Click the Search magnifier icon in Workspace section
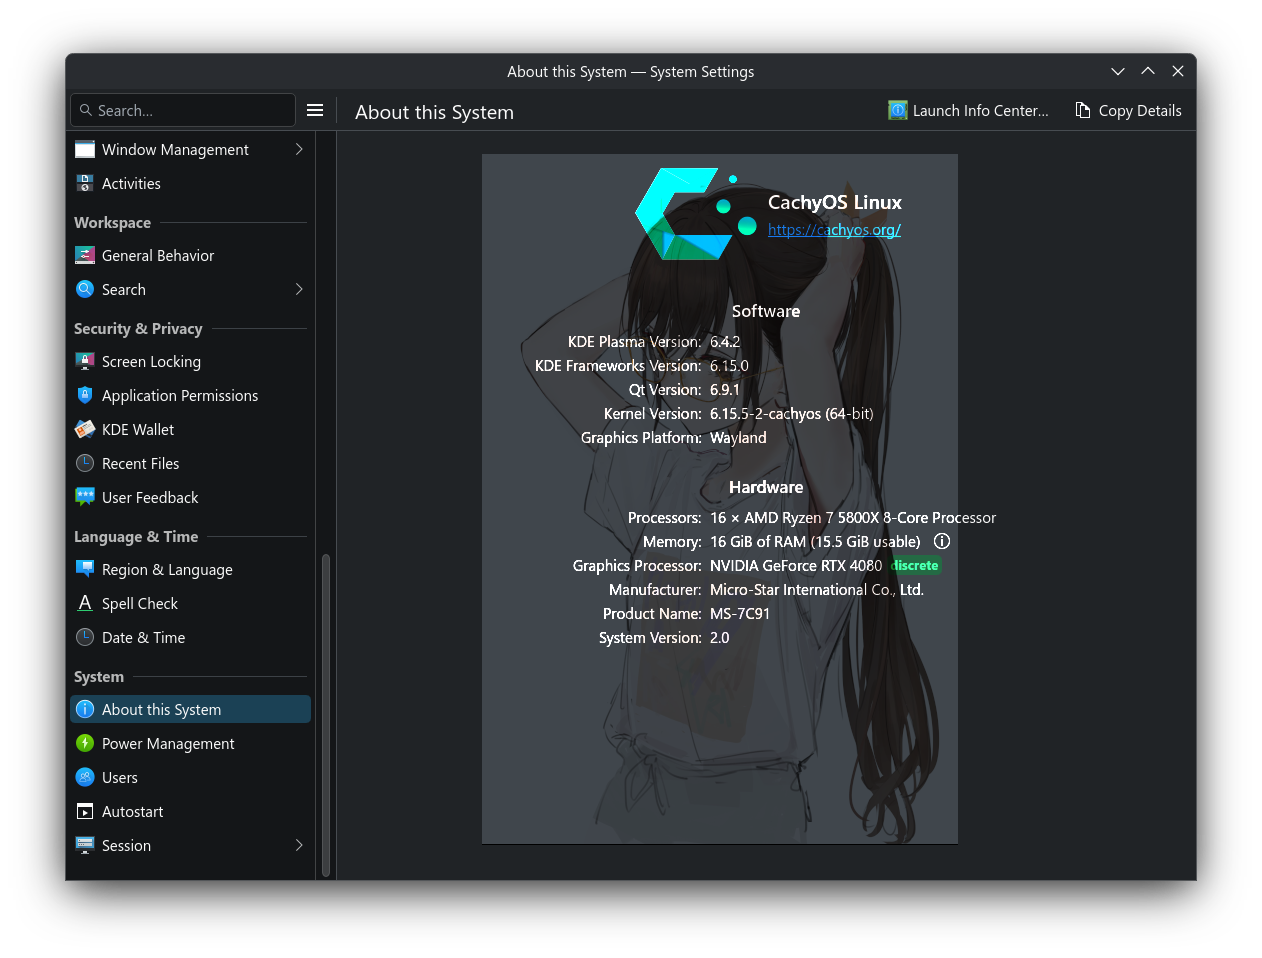Image resolution: width=1262 pixels, height=958 pixels. coord(85,289)
